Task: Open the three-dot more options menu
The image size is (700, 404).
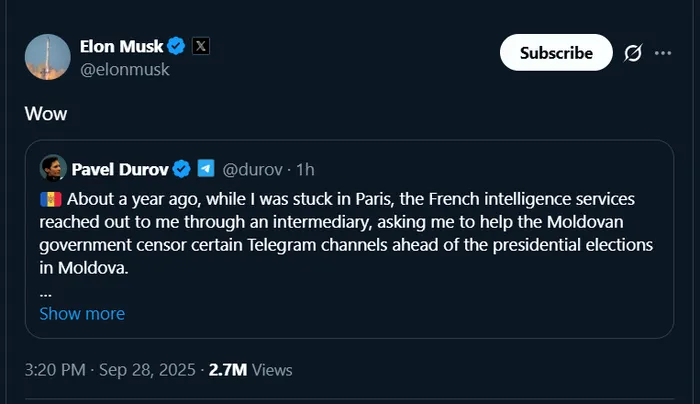Action: pos(663,53)
